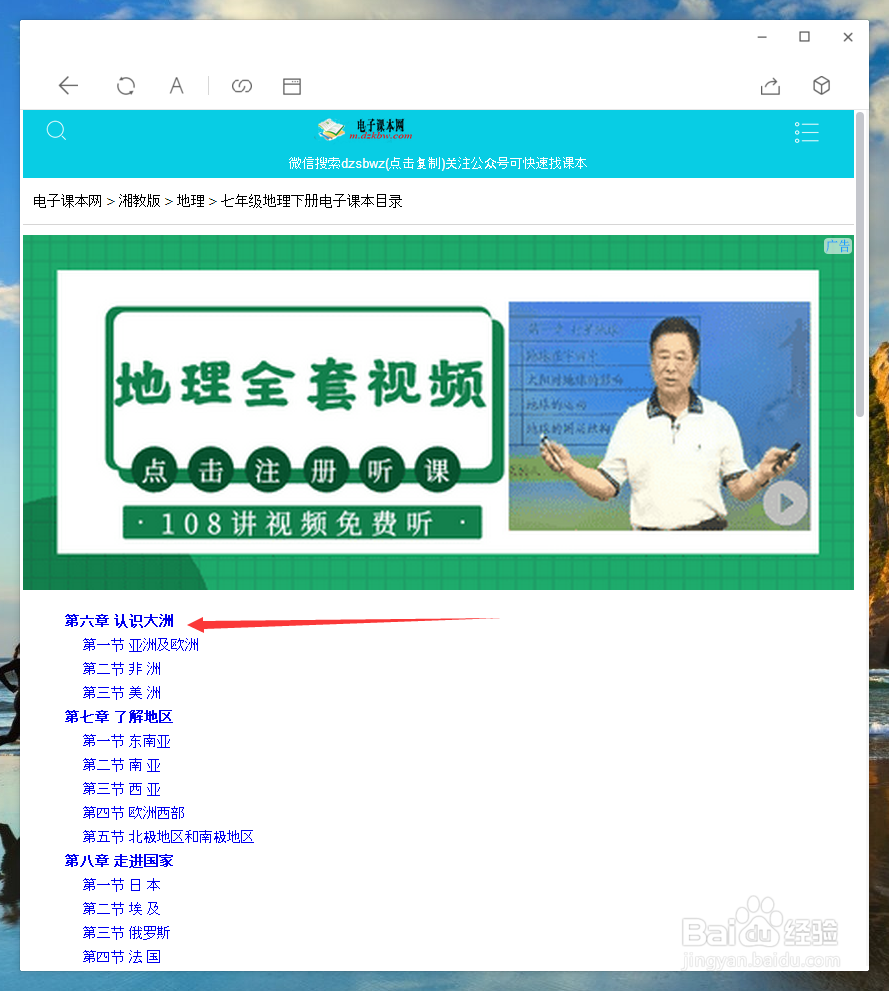The width and height of the screenshot is (889, 991).
Task: Play the geography video ad
Action: point(785,503)
